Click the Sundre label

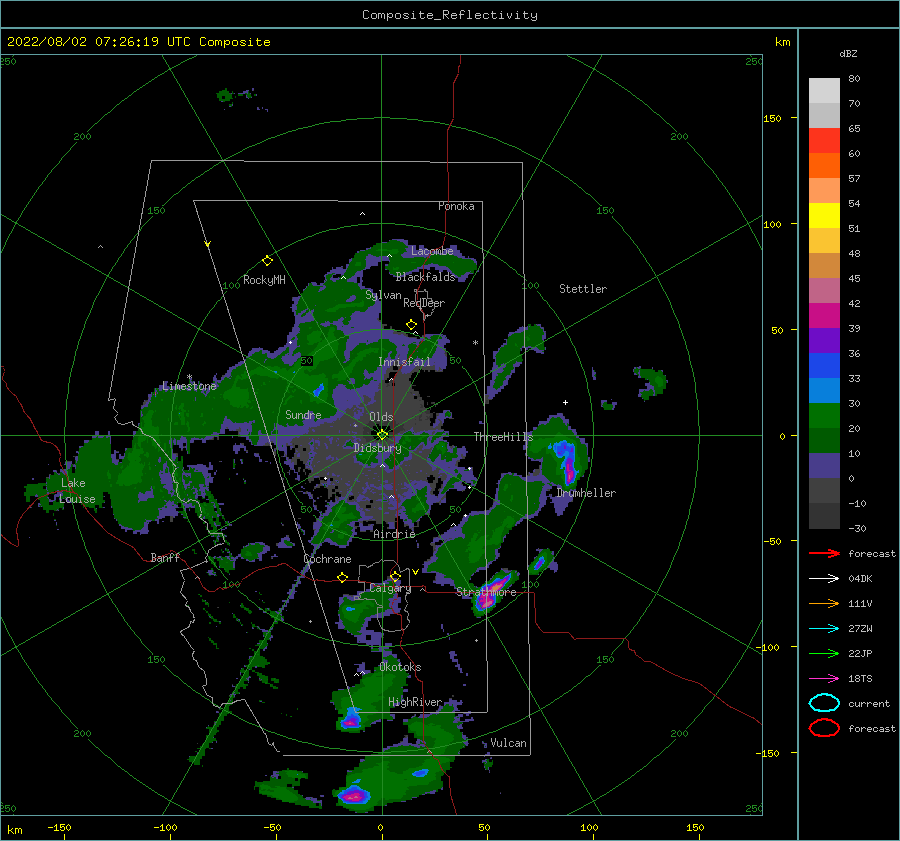tap(303, 415)
